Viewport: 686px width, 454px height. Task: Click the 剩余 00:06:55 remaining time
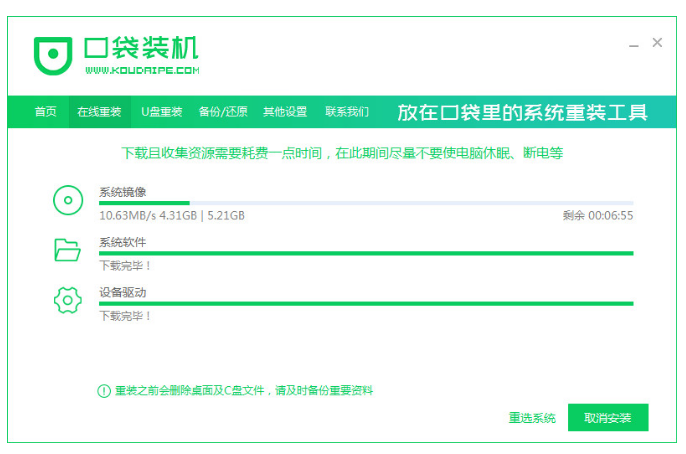[x=598, y=216]
